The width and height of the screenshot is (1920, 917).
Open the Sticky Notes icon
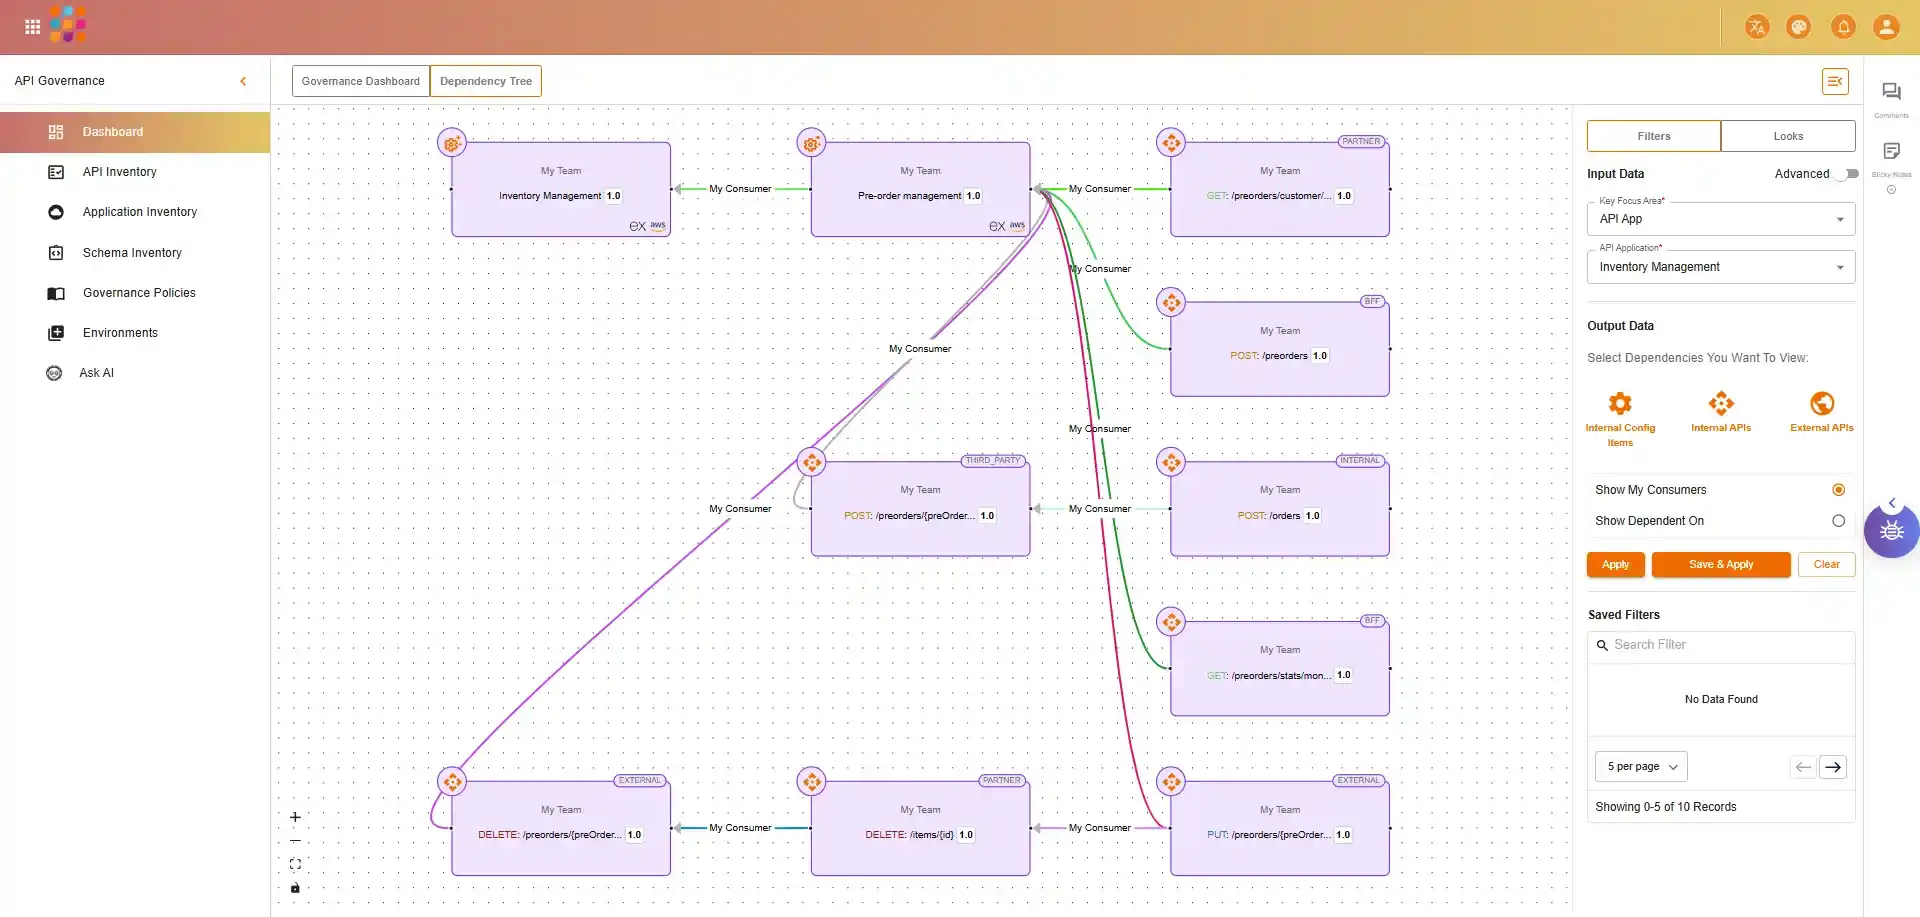pyautogui.click(x=1891, y=152)
